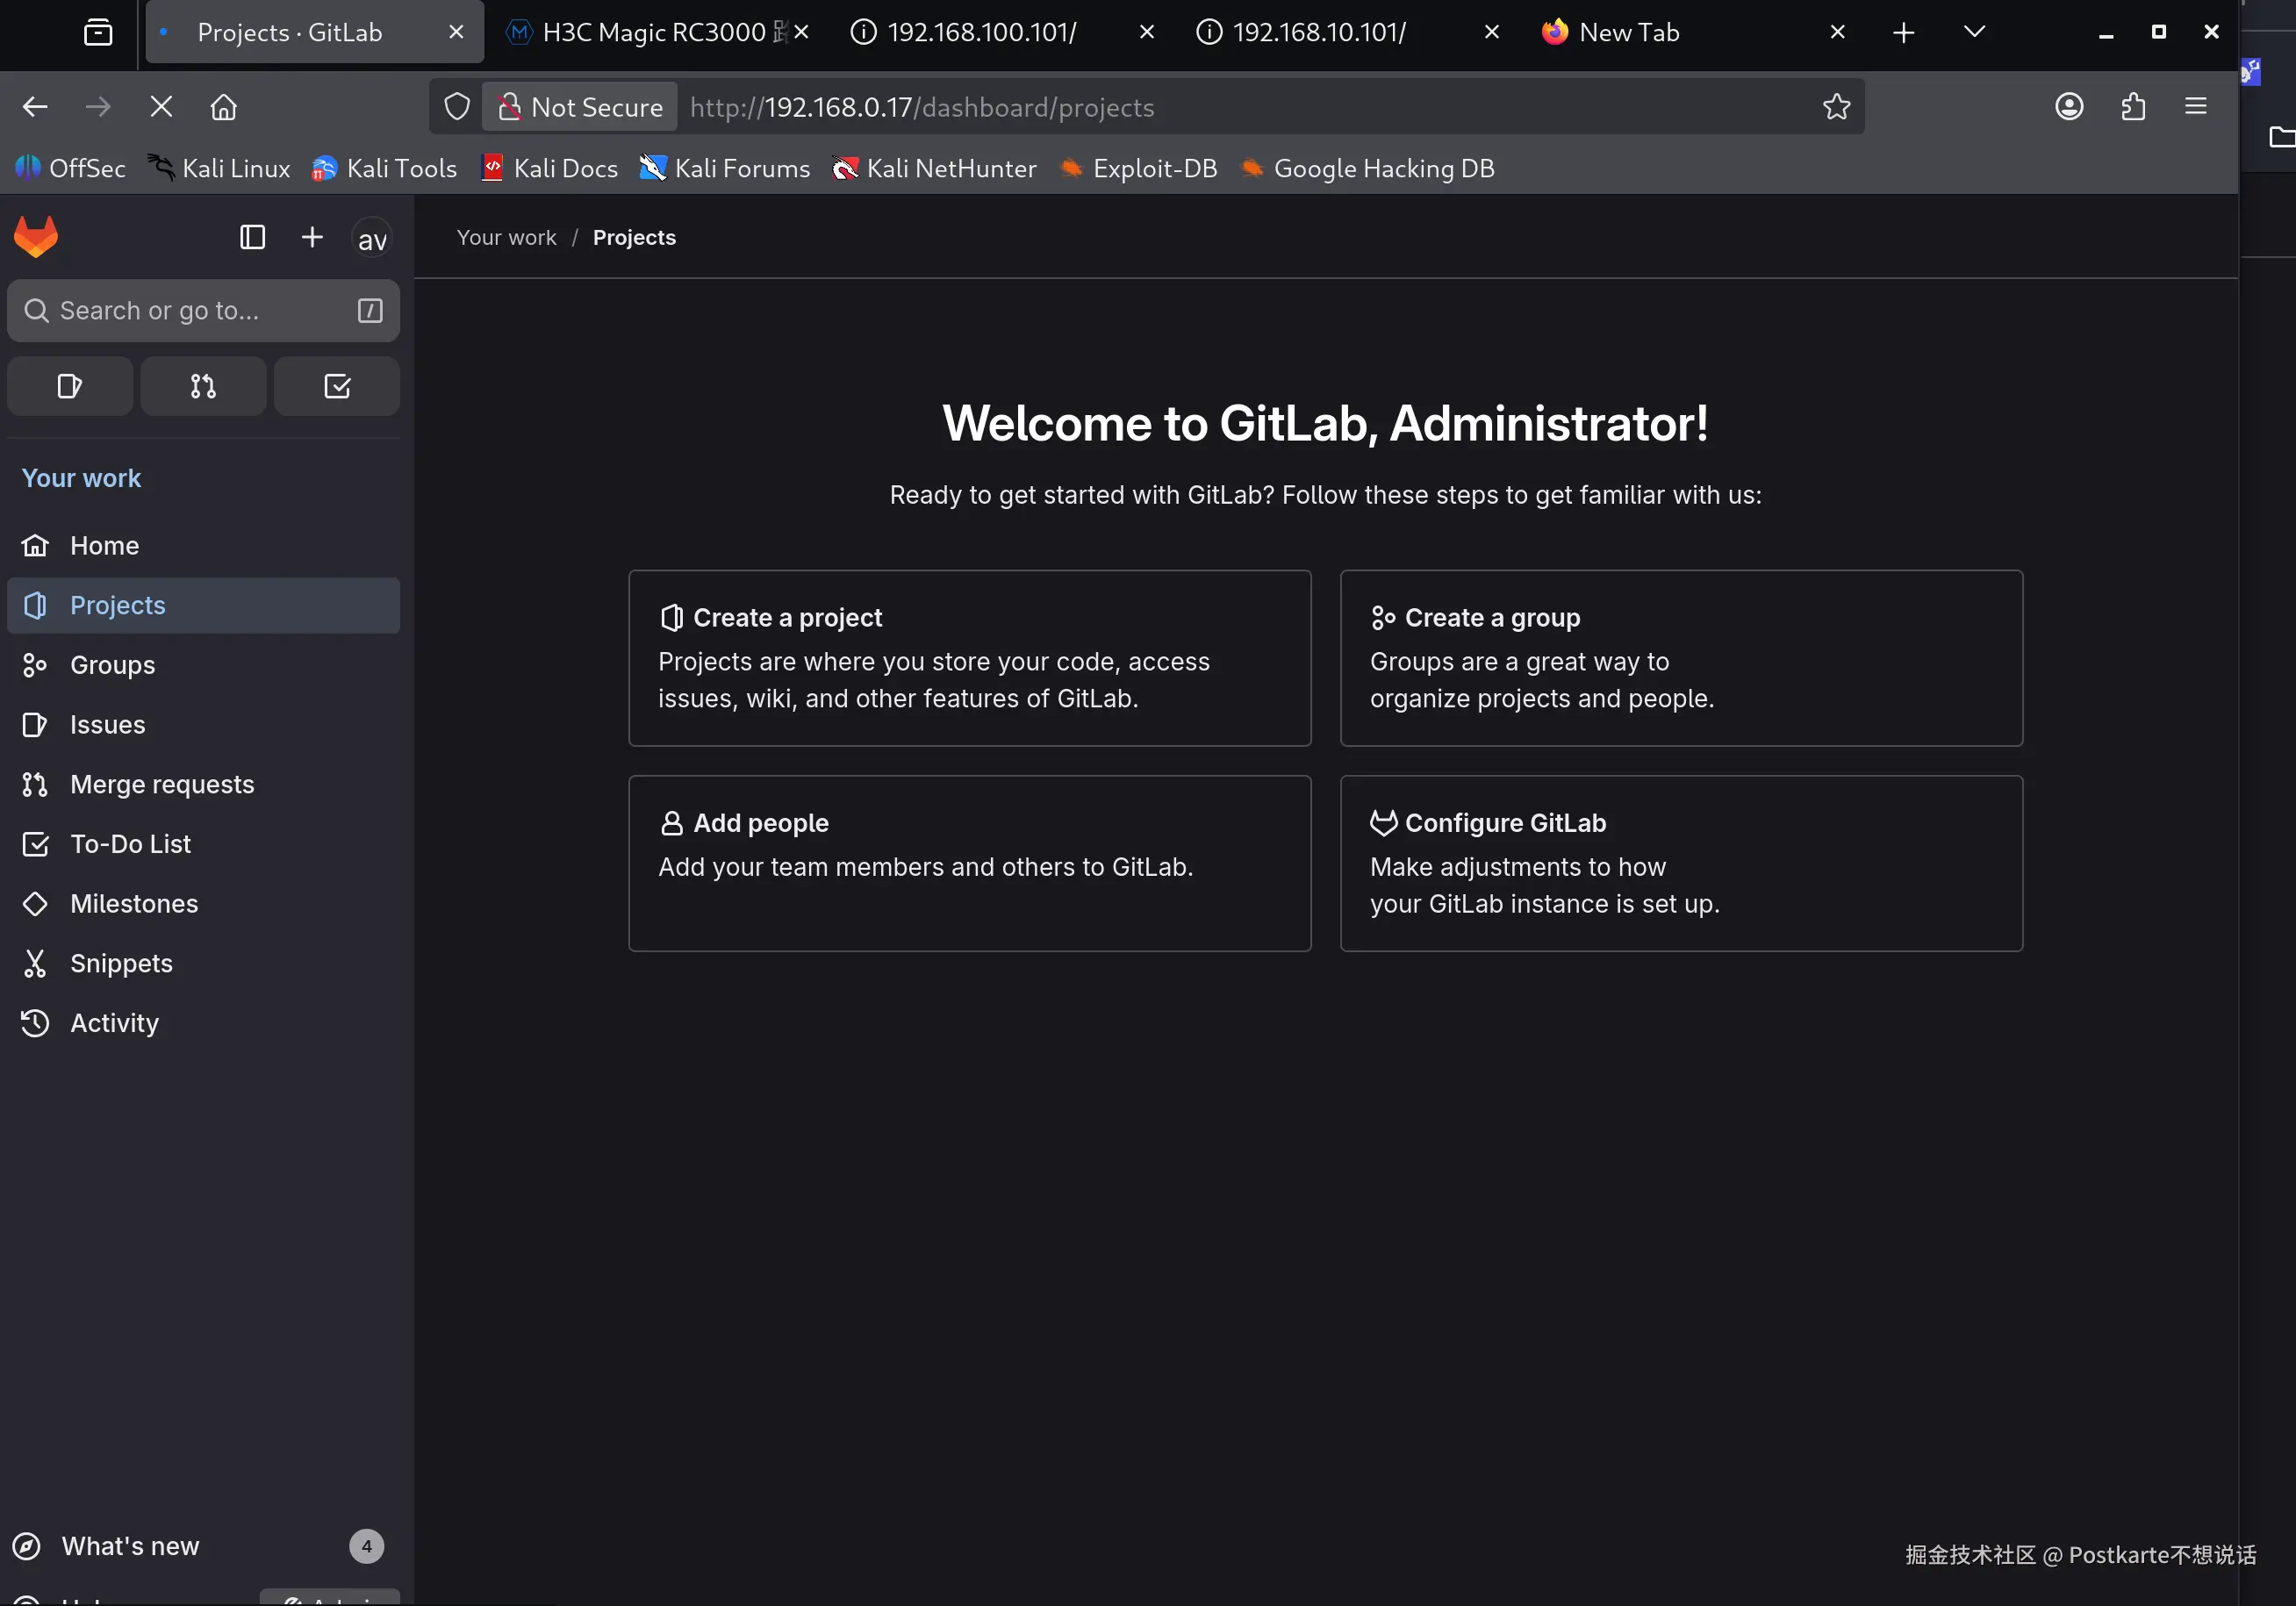Image resolution: width=2296 pixels, height=1606 pixels.
Task: Open to-do items shortcut icon
Action: point(336,386)
